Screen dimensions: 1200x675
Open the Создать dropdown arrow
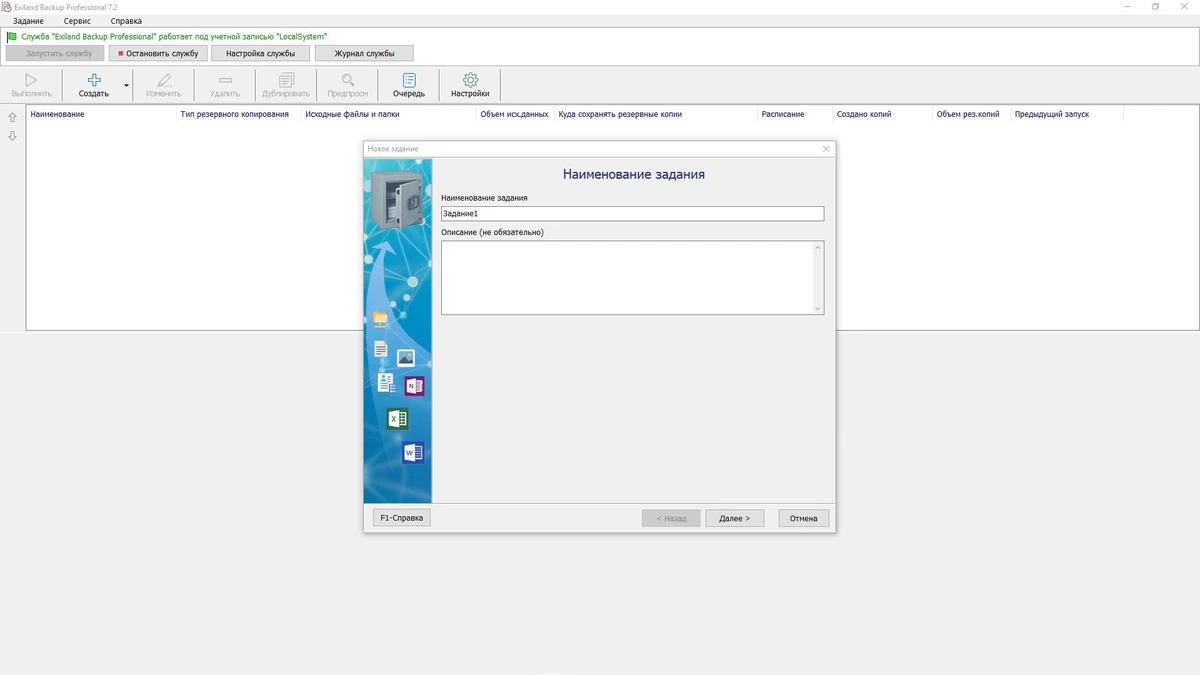127,86
